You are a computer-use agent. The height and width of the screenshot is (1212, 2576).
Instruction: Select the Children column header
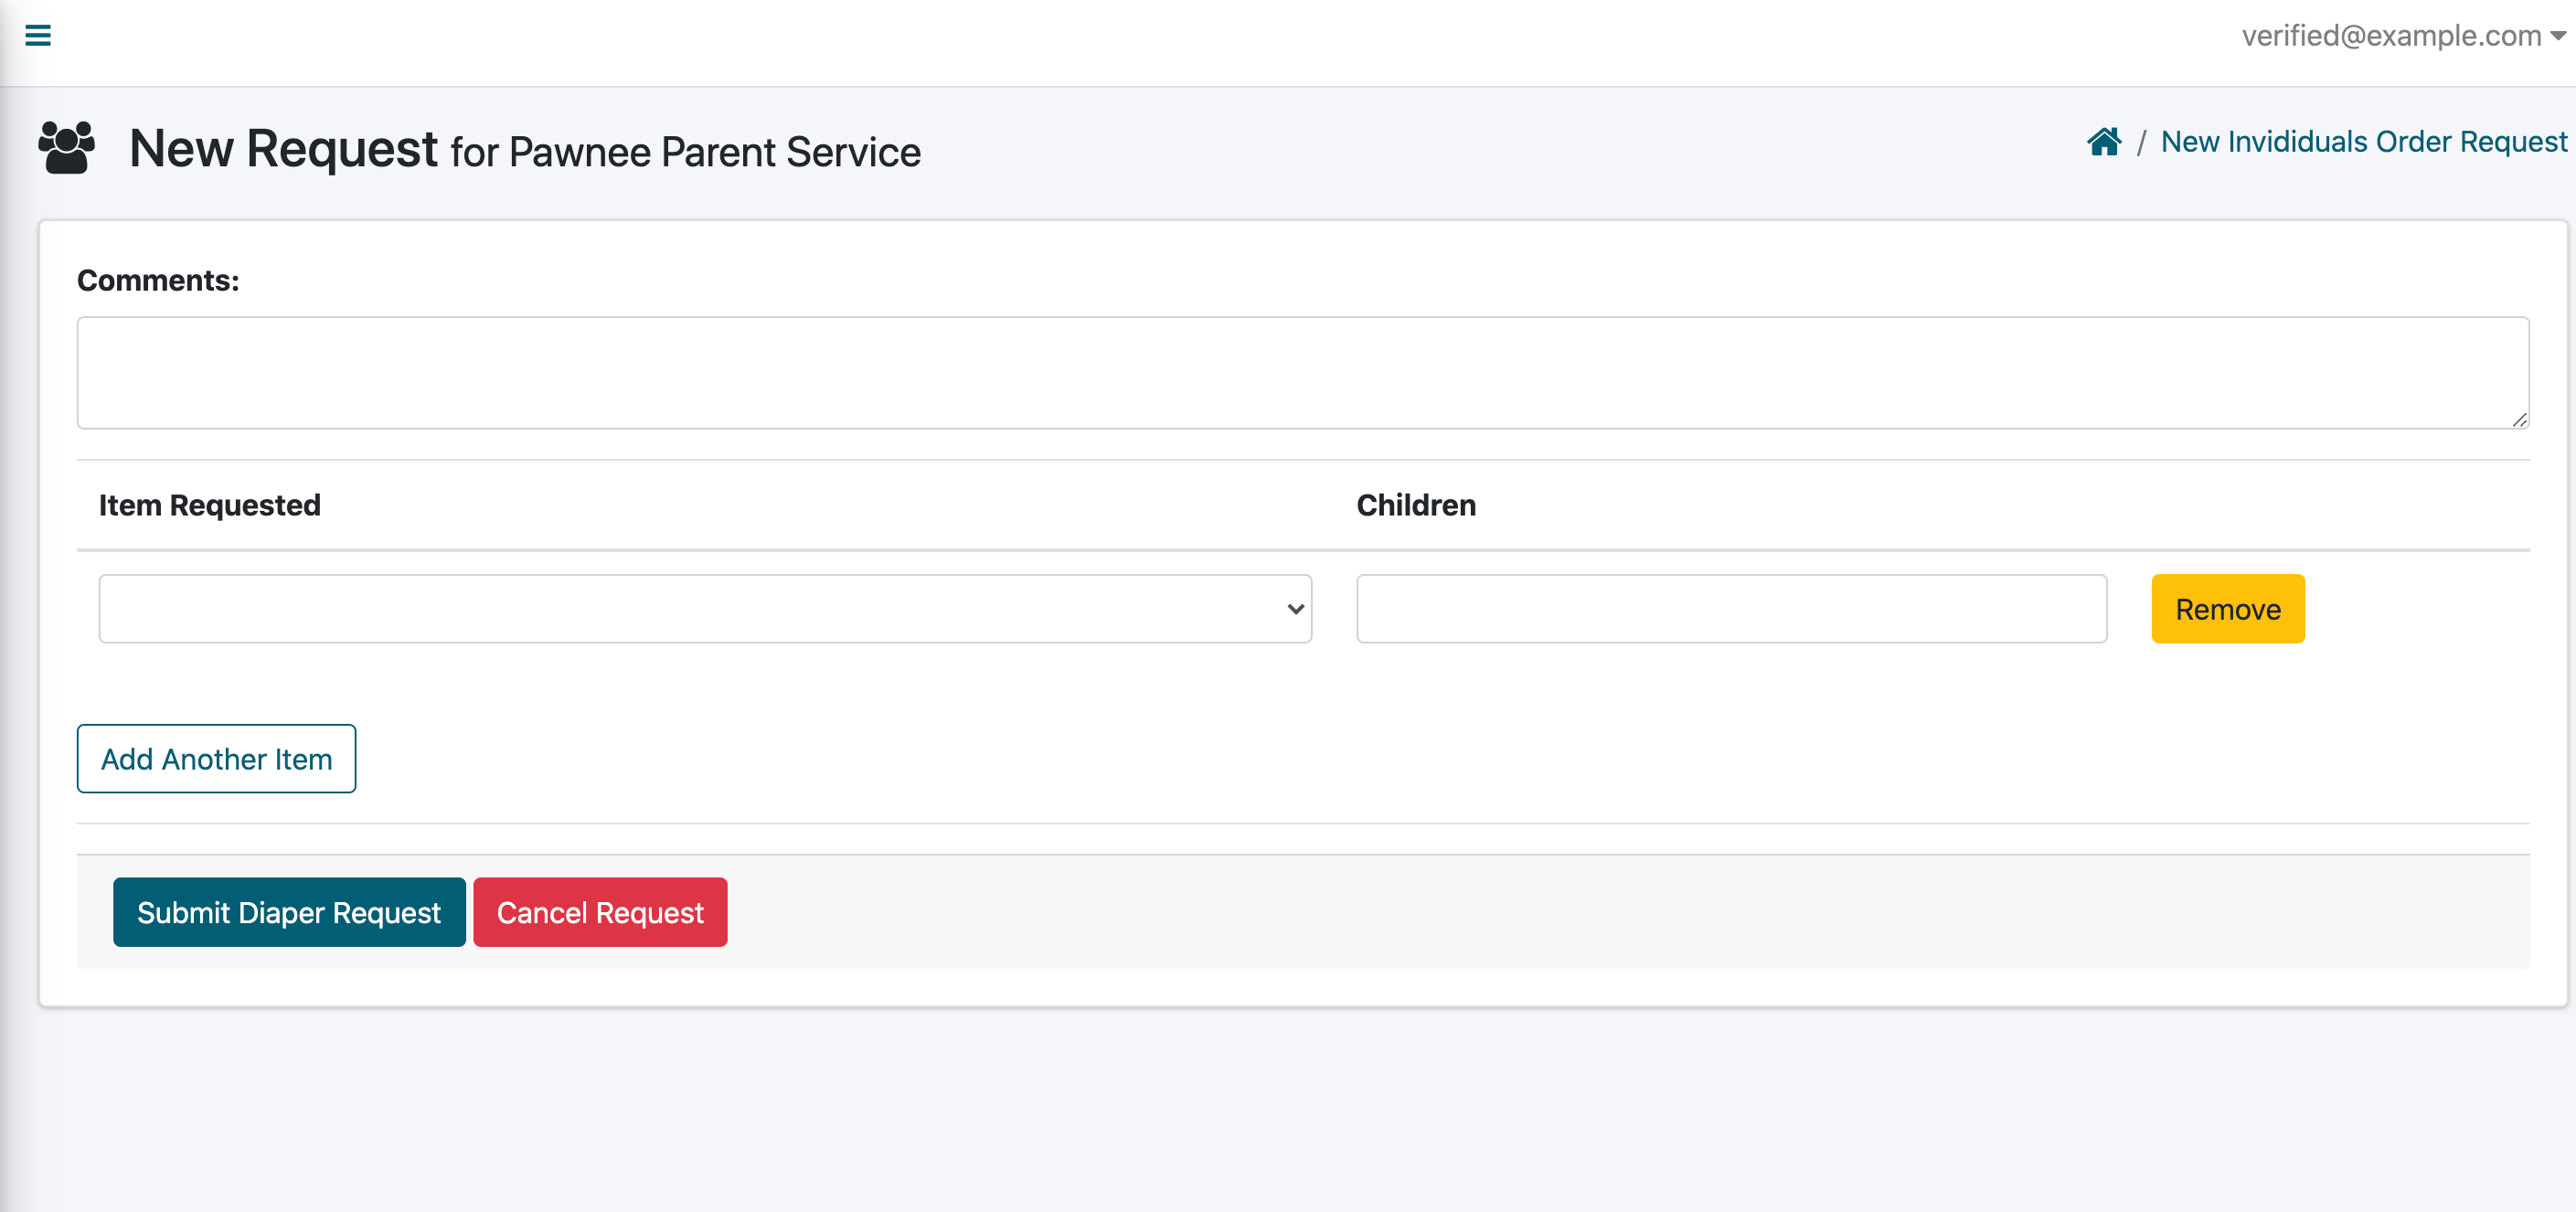[x=1415, y=505]
